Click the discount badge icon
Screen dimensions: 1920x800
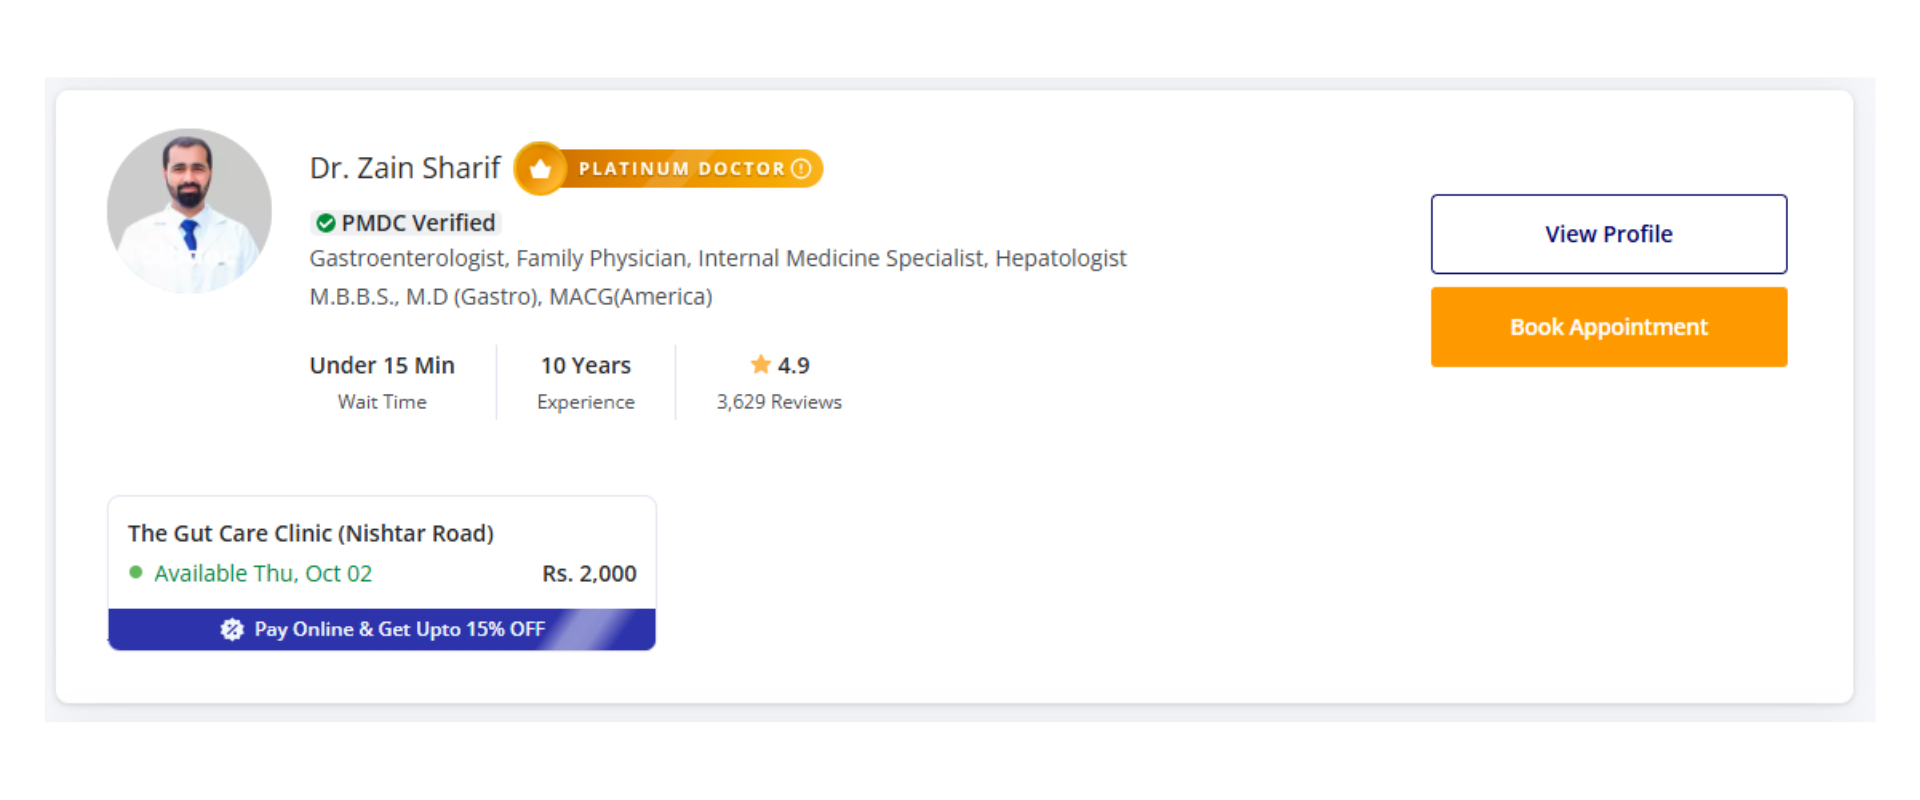[x=232, y=629]
